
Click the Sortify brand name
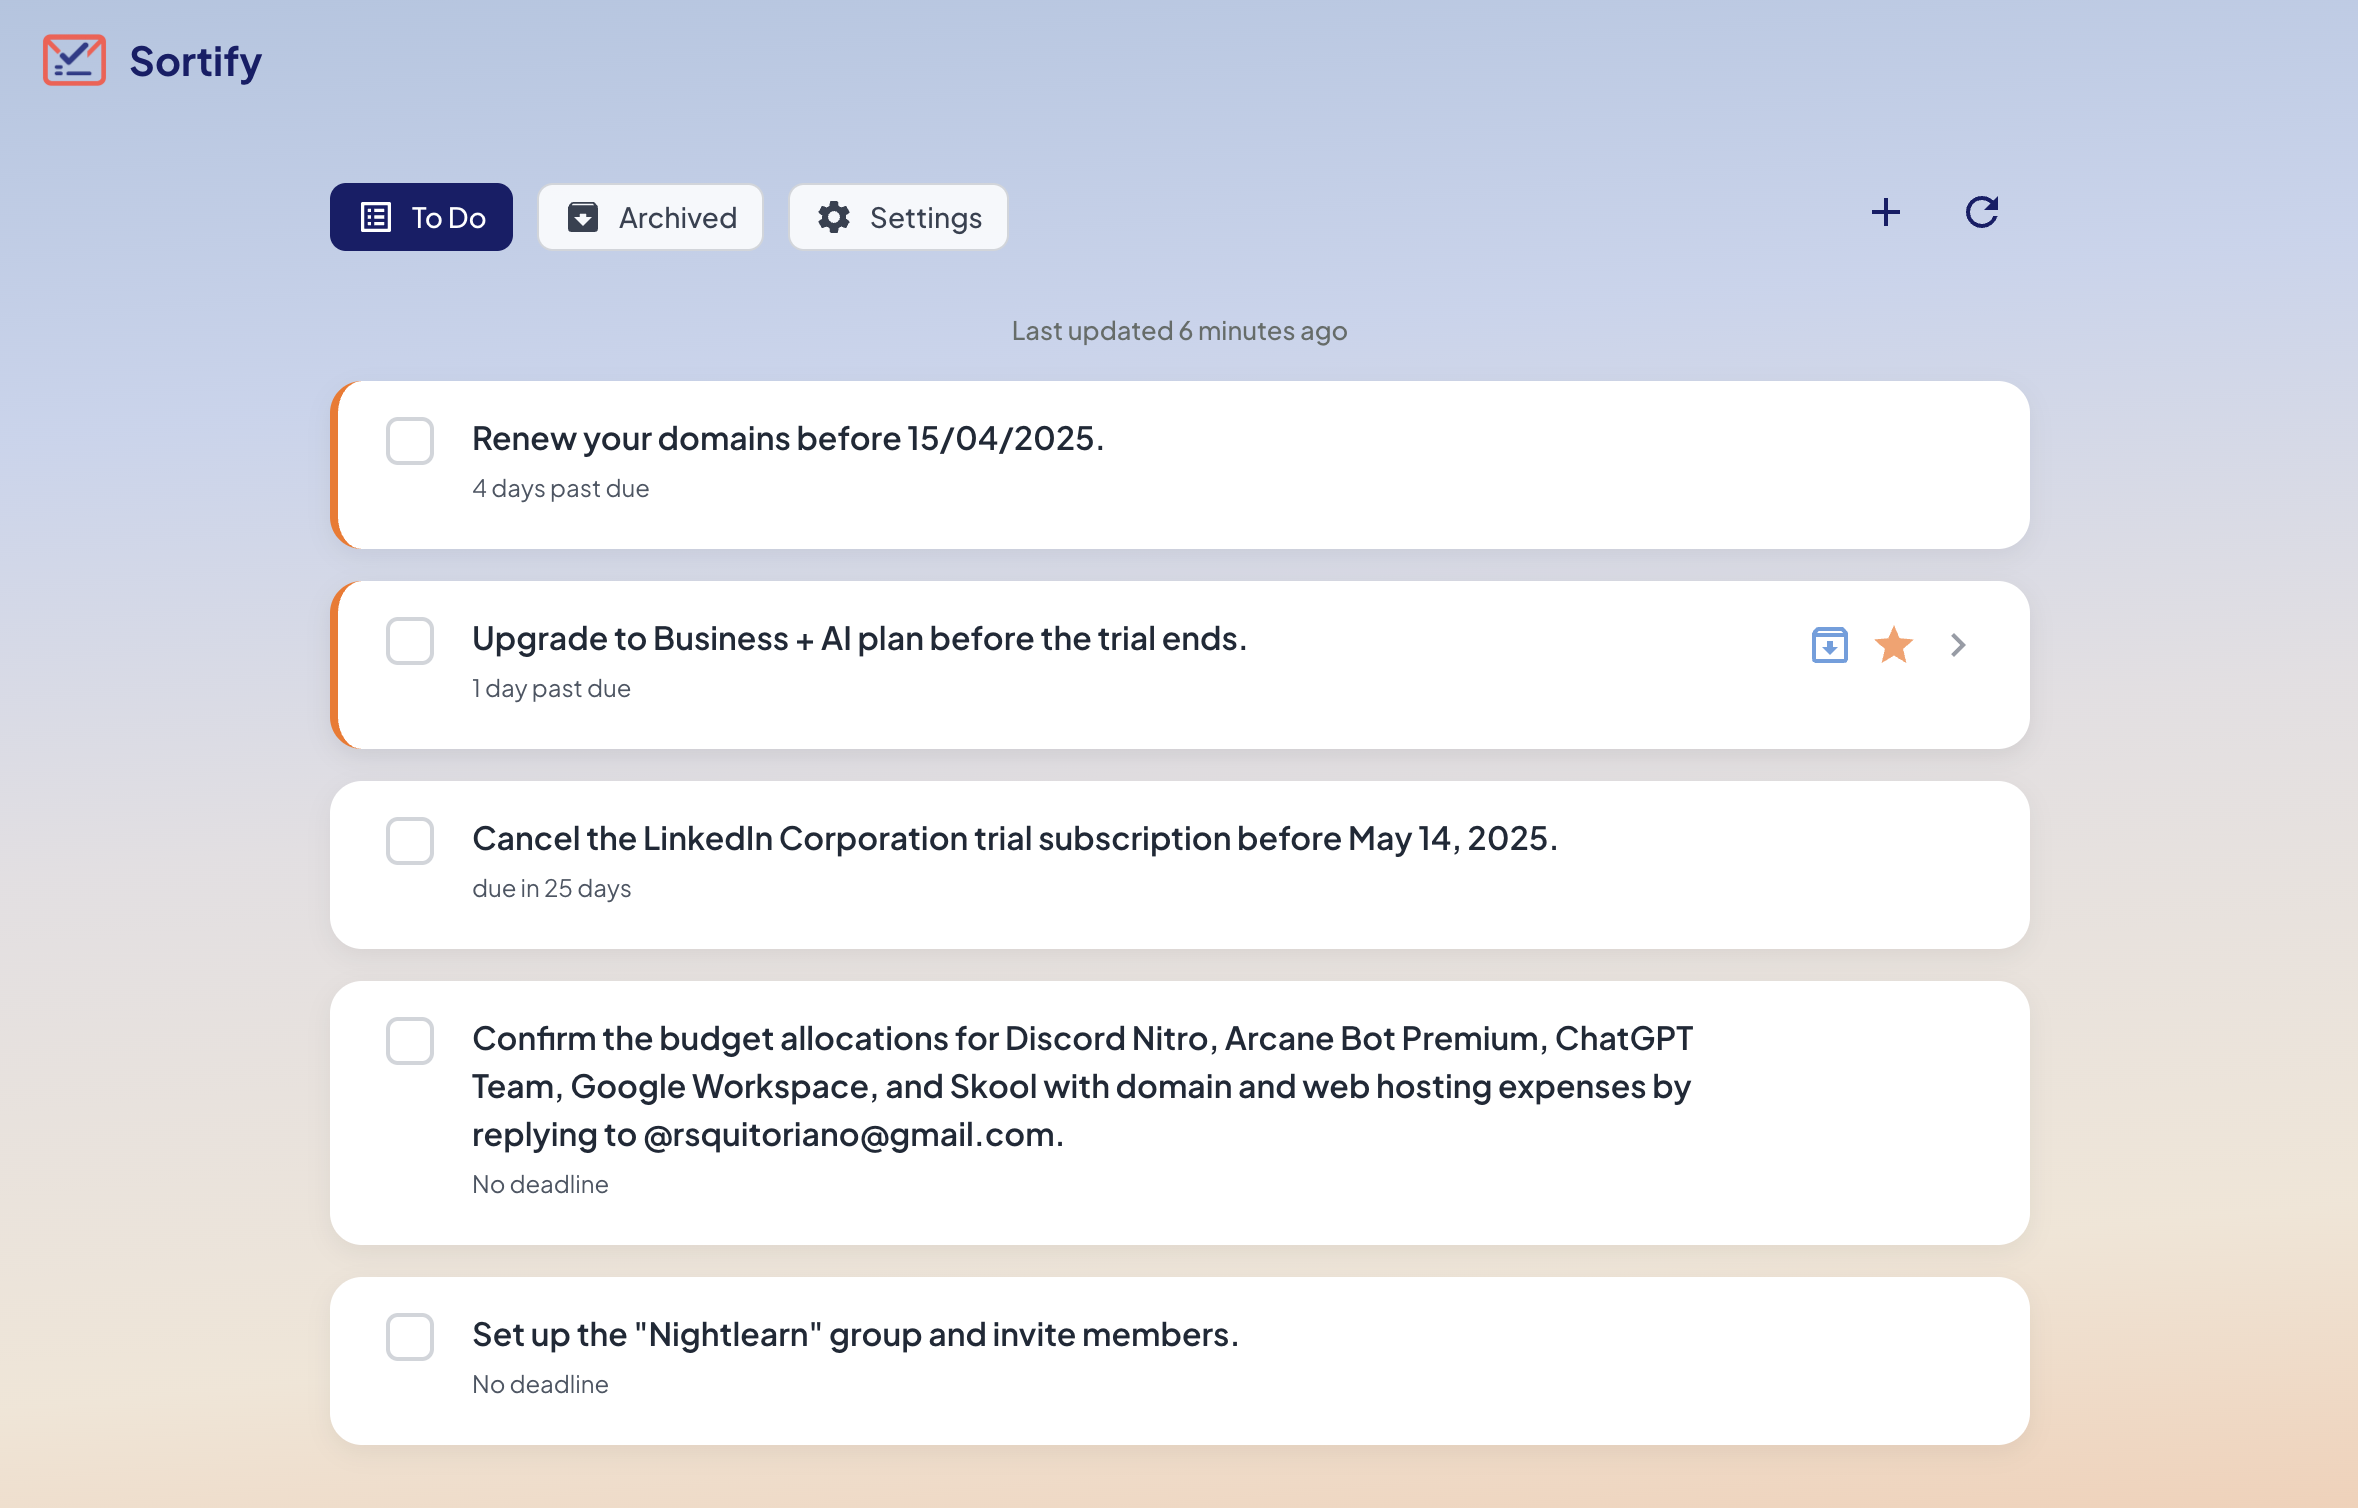tap(195, 61)
